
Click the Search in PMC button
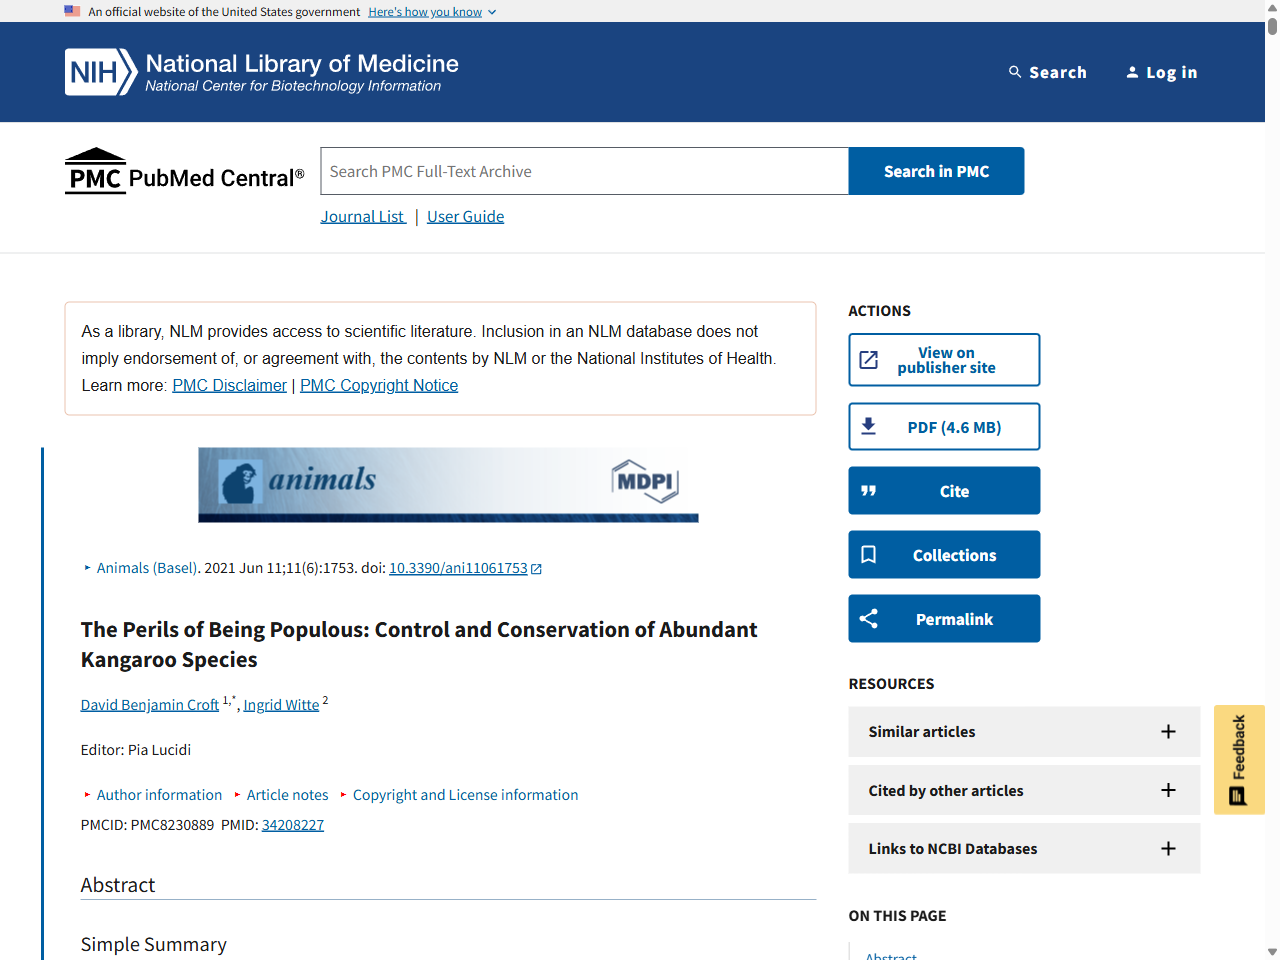(x=936, y=171)
